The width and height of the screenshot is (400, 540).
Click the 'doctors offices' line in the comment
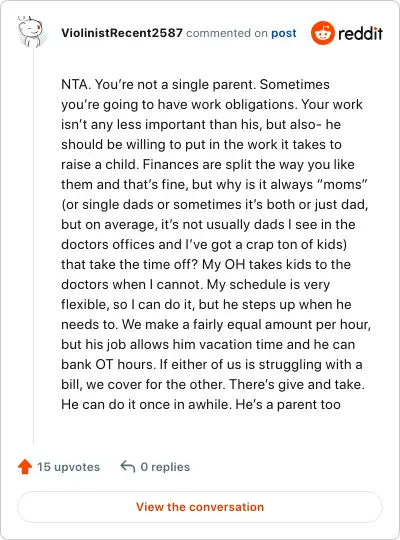(x=204, y=245)
